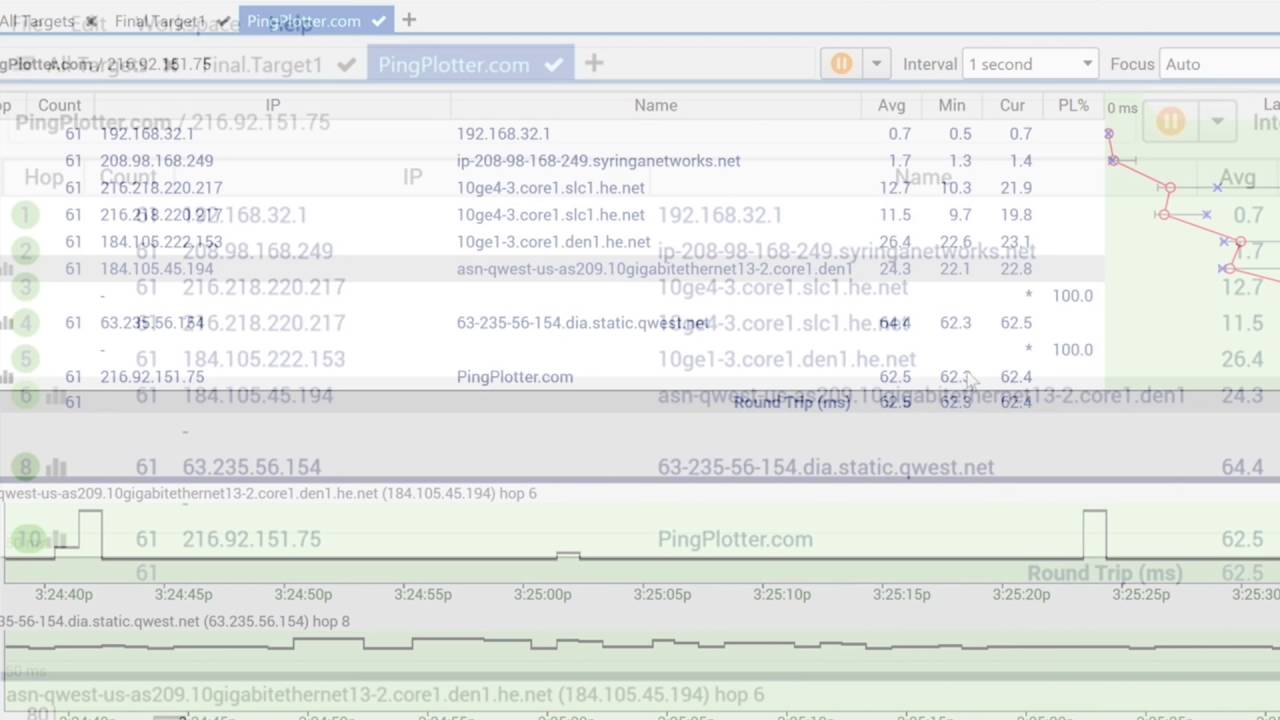Viewport: 1280px width, 720px height.
Task: Open the Focus dropdown showing Auto
Action: pyautogui.click(x=1220, y=64)
